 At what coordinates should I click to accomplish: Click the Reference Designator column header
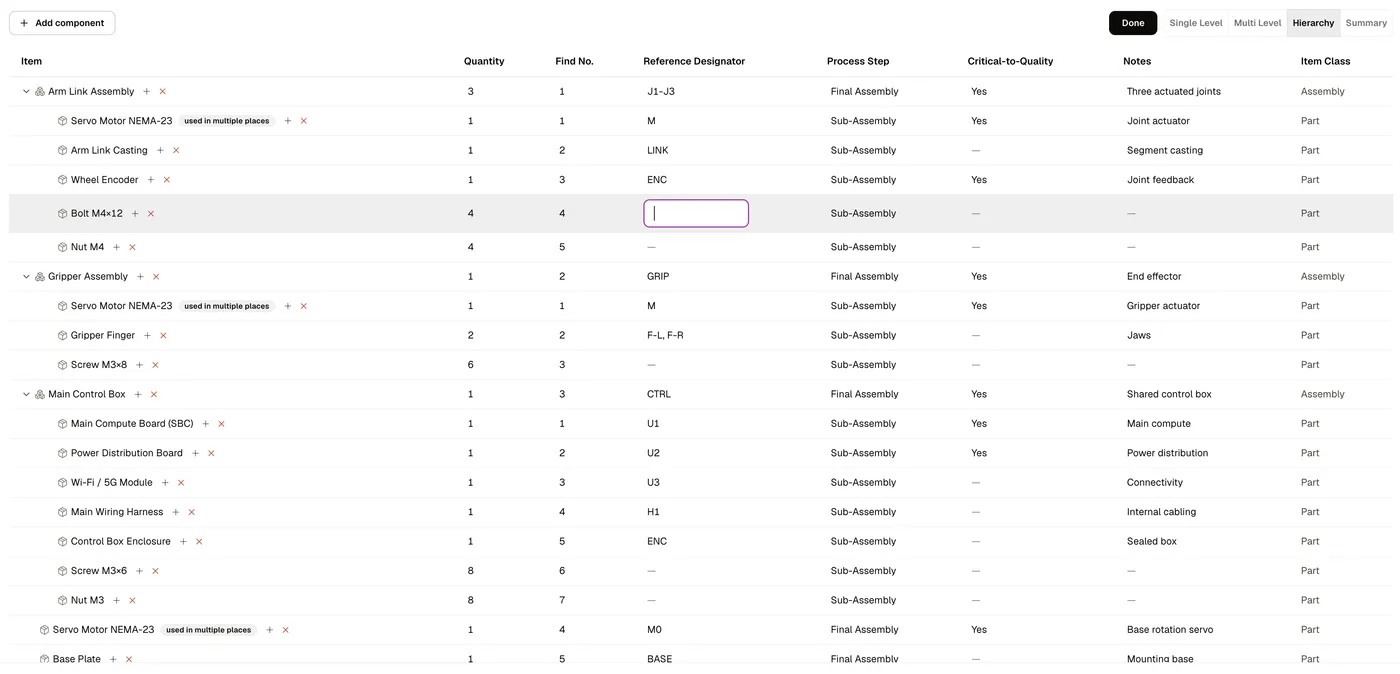coord(694,61)
